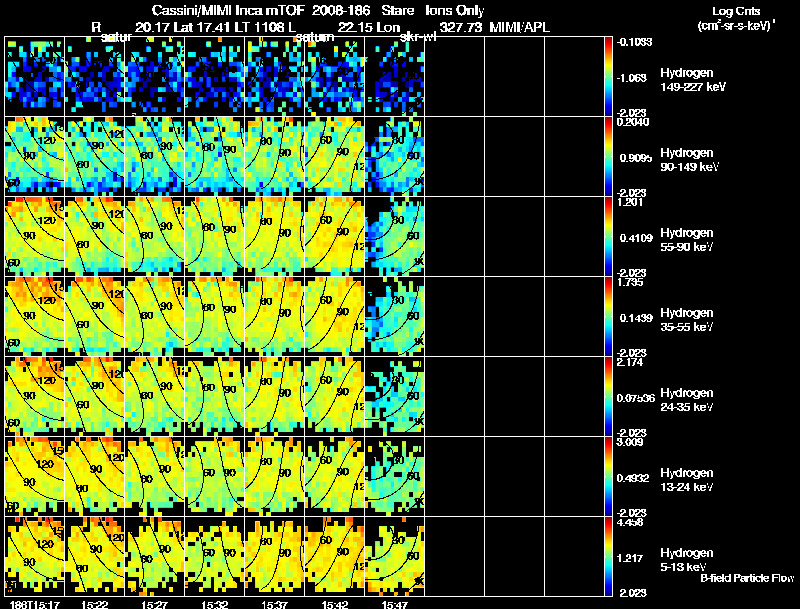Open the 13-24 keV image at 15:42

[335, 477]
